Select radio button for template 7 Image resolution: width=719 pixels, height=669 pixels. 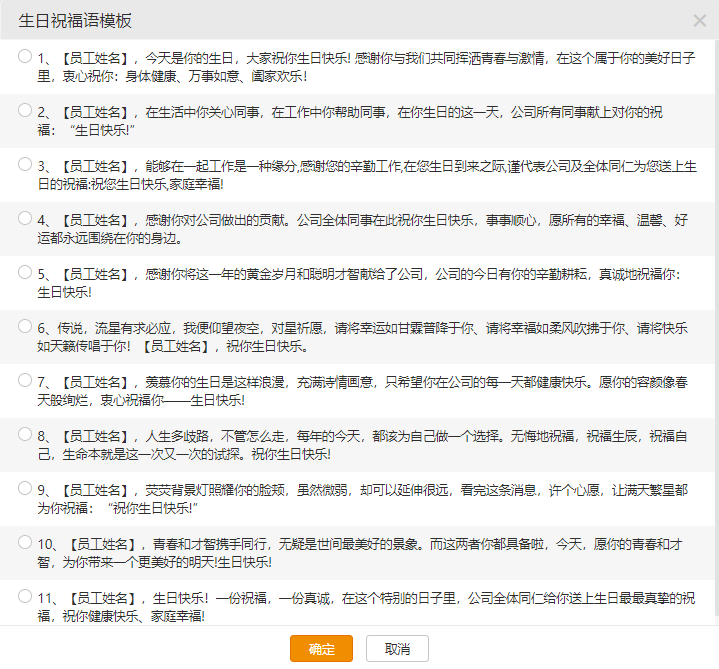pos(24,381)
